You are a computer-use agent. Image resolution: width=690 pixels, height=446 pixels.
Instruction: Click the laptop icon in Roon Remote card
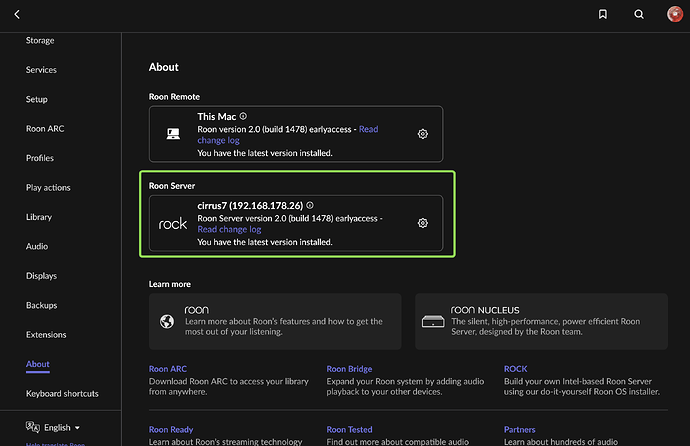173,134
